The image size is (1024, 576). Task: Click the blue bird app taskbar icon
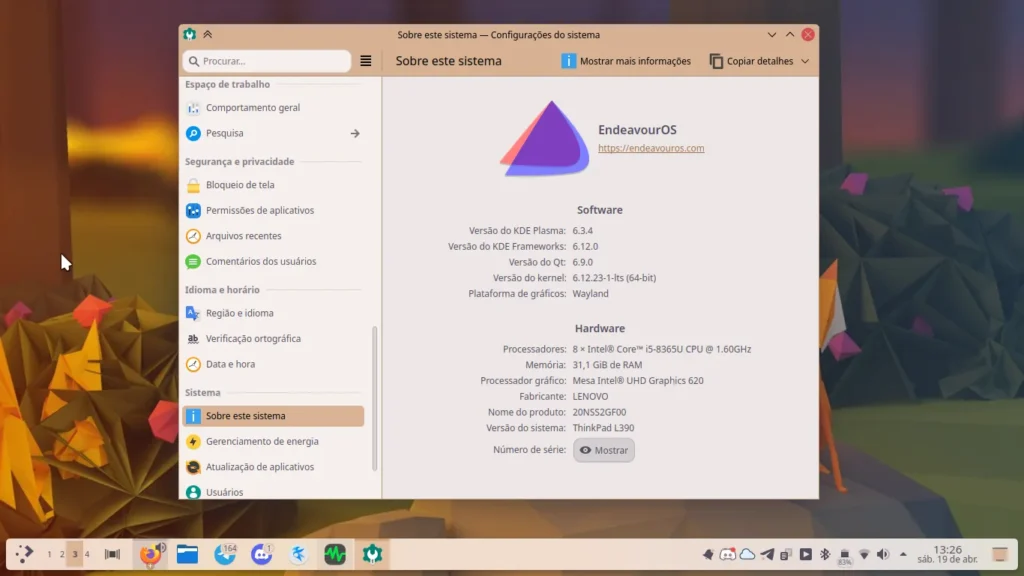pos(298,554)
